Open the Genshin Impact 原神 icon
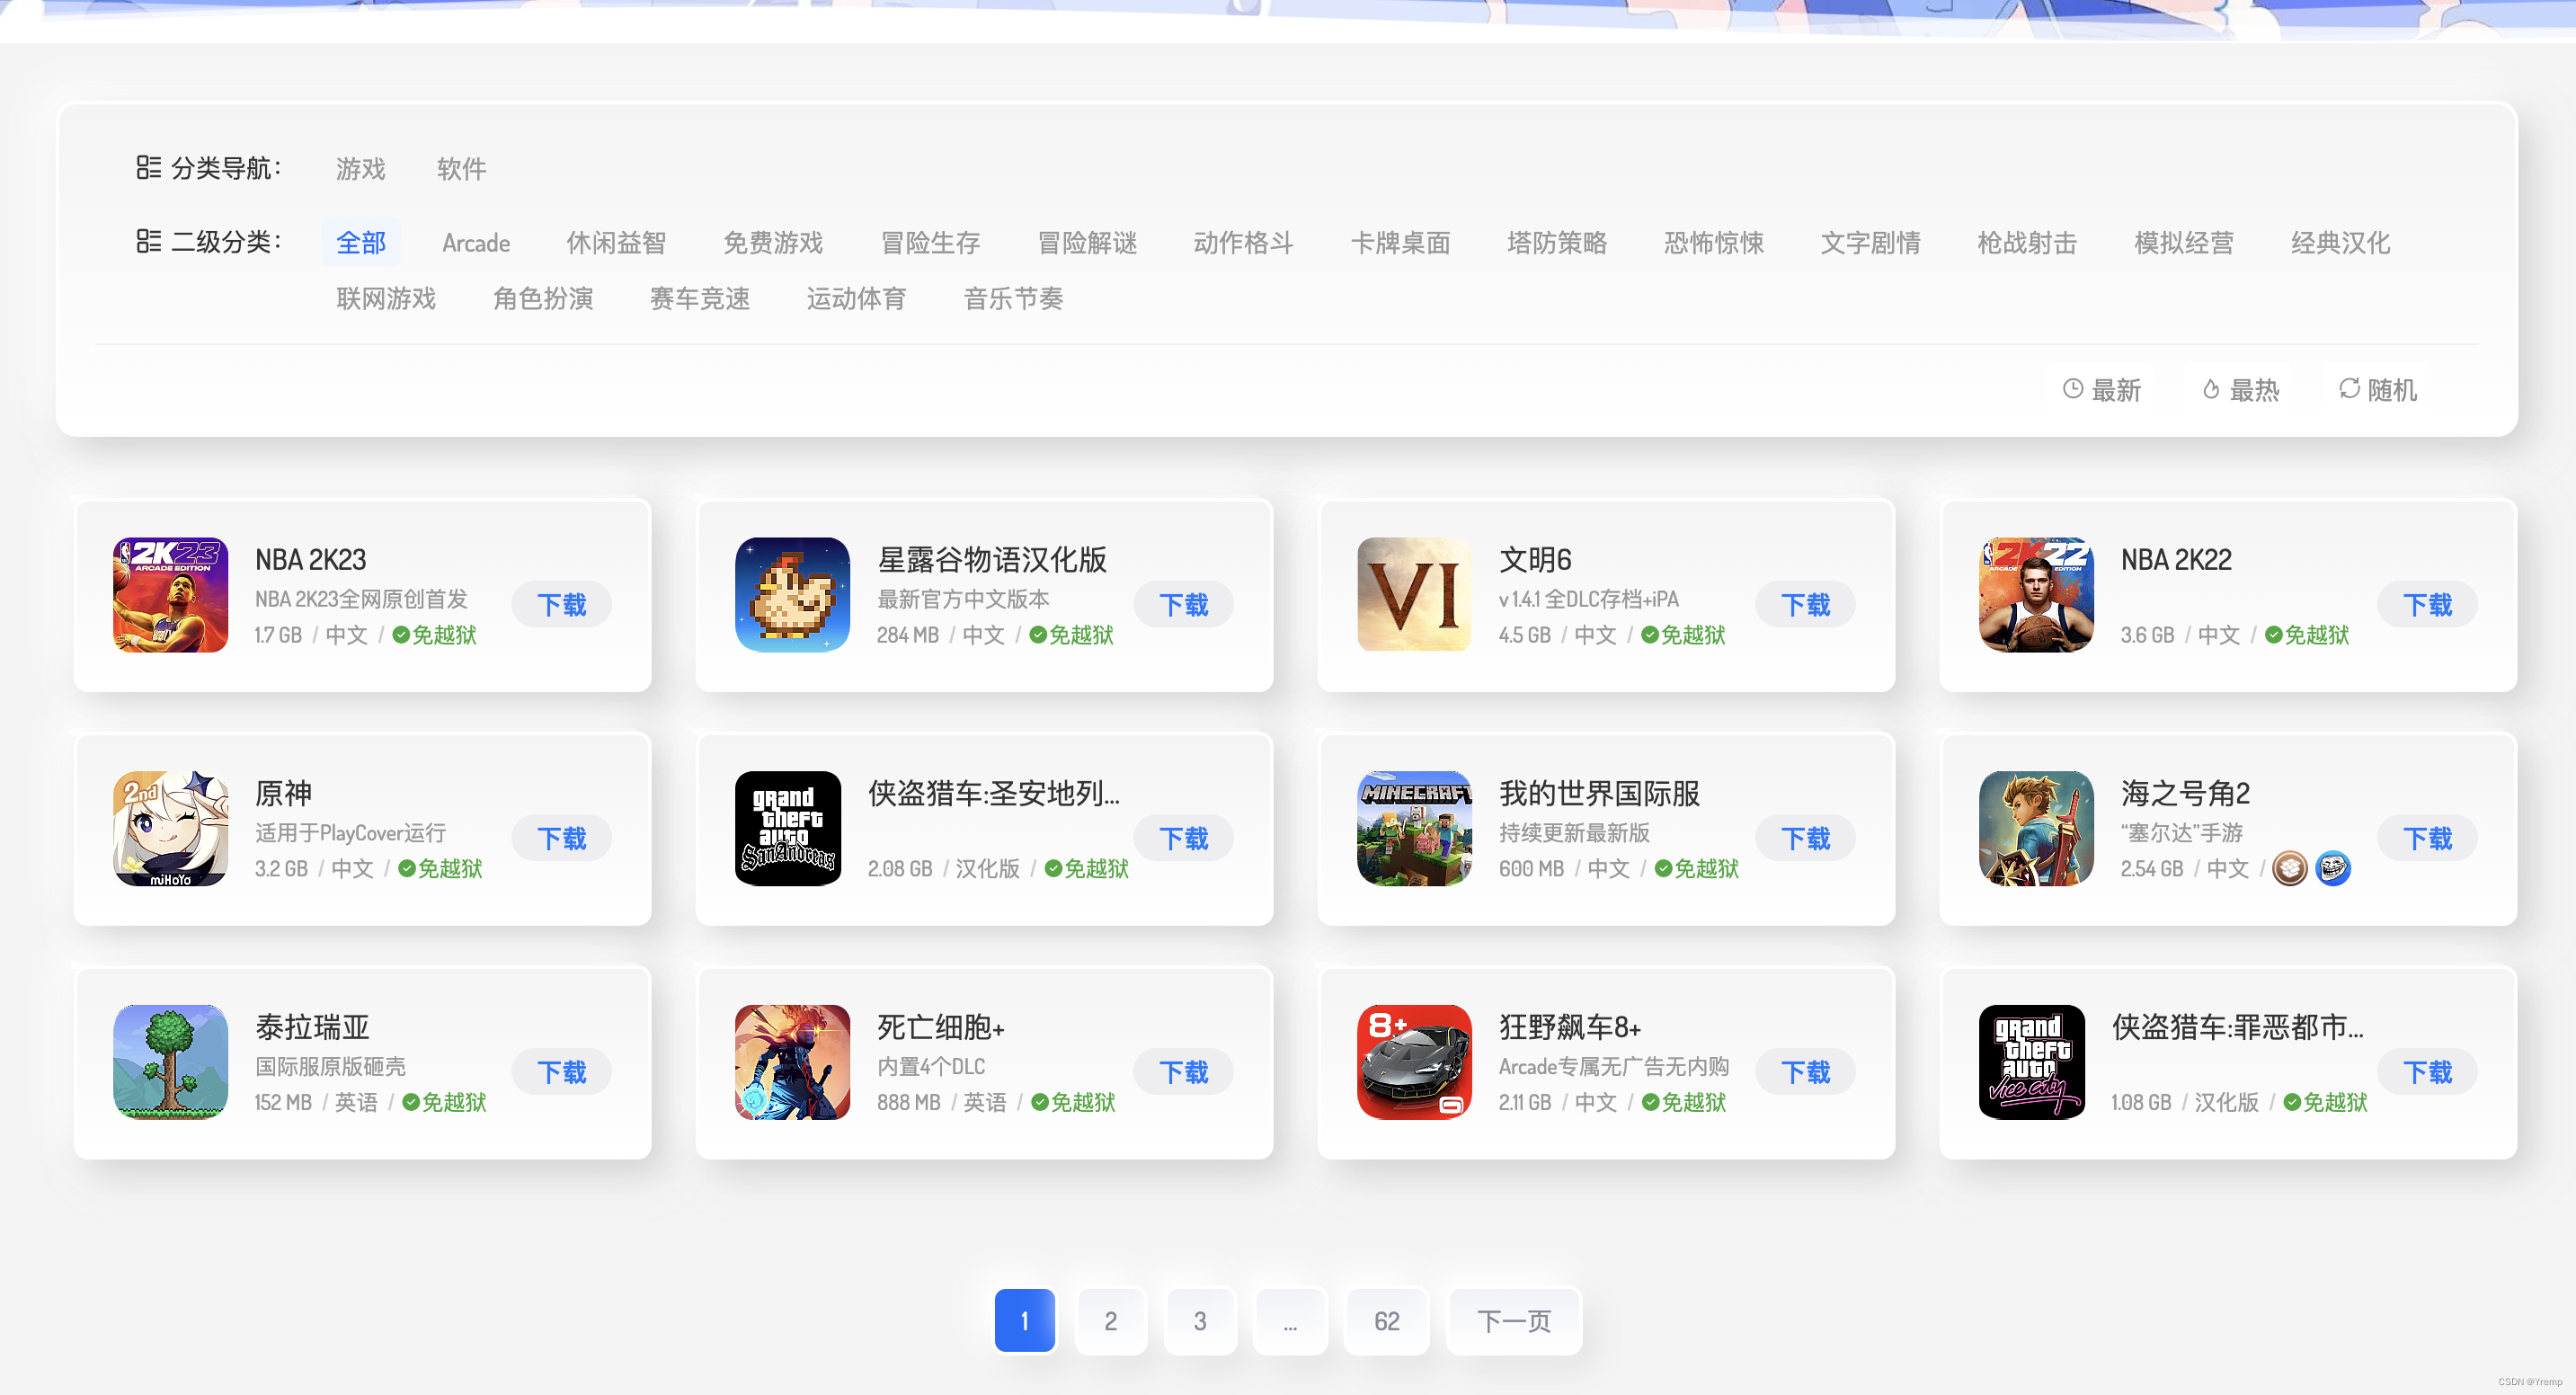The image size is (2576, 1395). [x=170, y=828]
